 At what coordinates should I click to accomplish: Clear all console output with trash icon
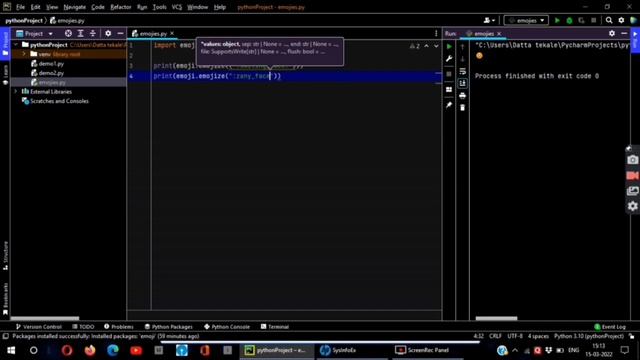[x=462, y=108]
